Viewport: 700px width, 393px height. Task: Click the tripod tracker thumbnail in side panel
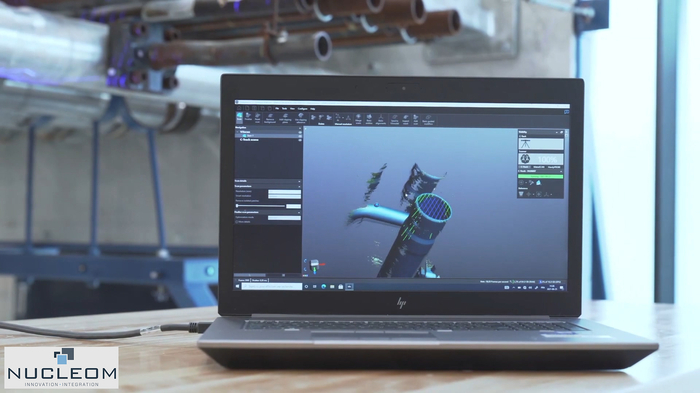tap(541, 144)
